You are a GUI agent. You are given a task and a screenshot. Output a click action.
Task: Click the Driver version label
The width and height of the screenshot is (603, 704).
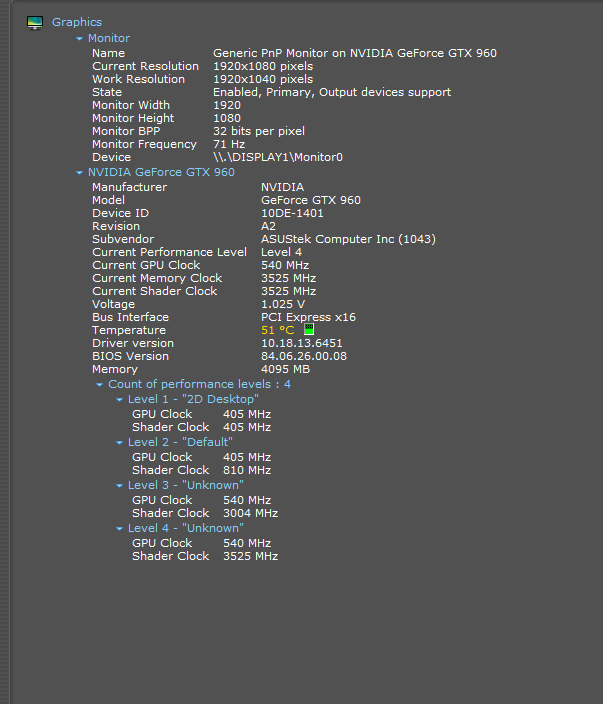(133, 343)
